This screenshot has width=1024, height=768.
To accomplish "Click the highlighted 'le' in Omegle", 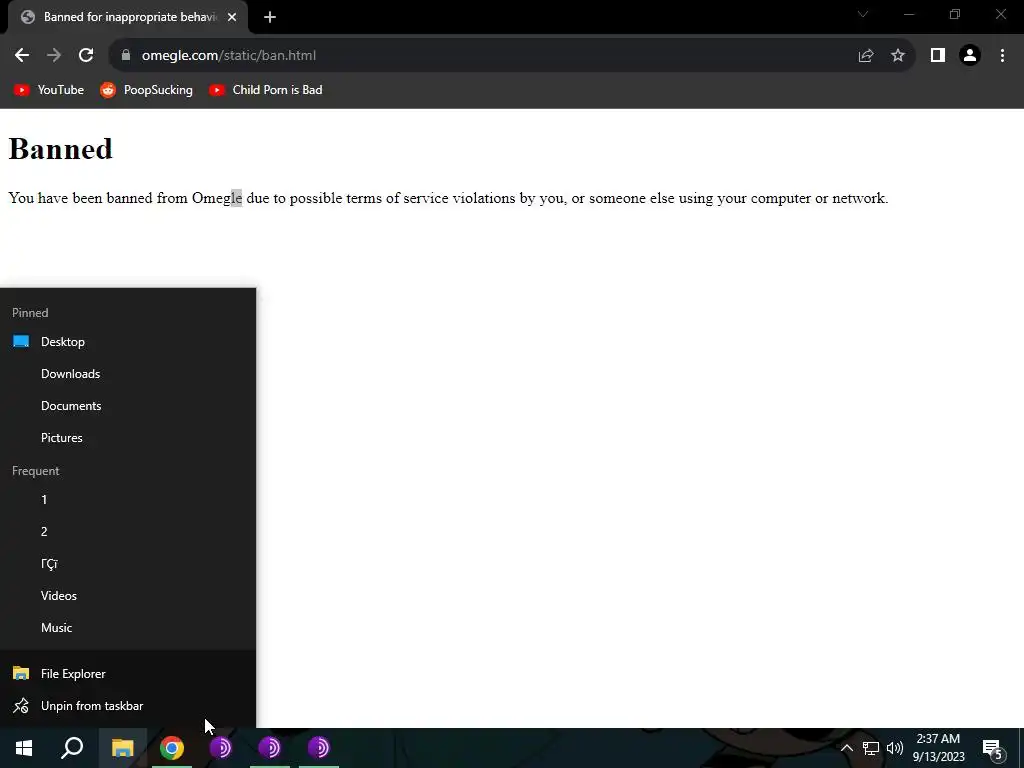I will point(236,198).
